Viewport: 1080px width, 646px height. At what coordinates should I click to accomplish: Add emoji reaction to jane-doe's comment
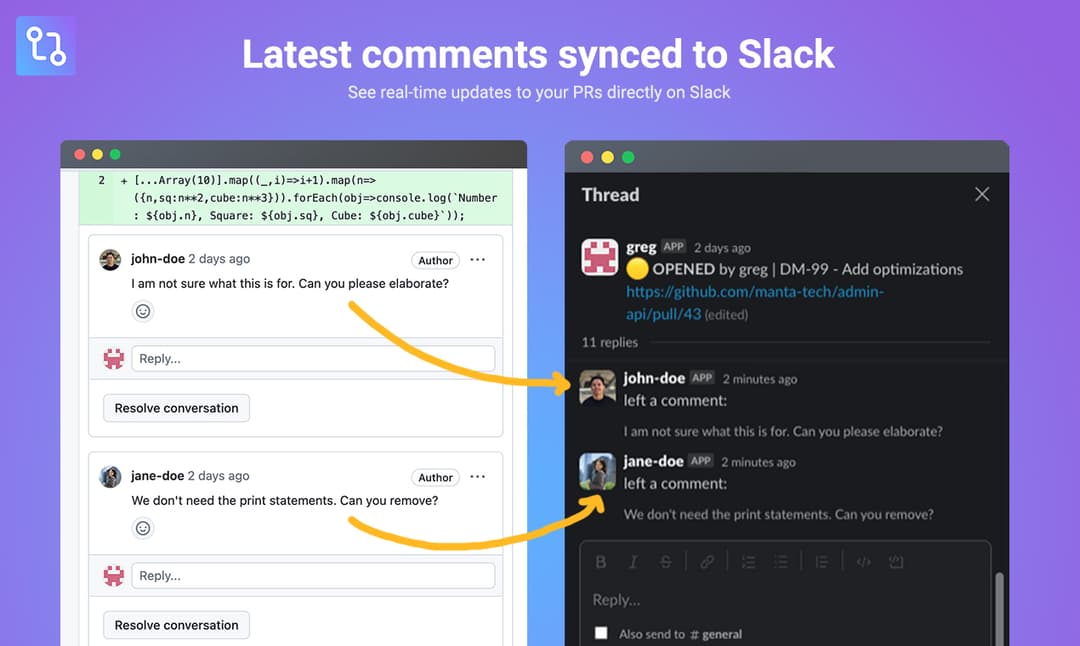pos(143,528)
